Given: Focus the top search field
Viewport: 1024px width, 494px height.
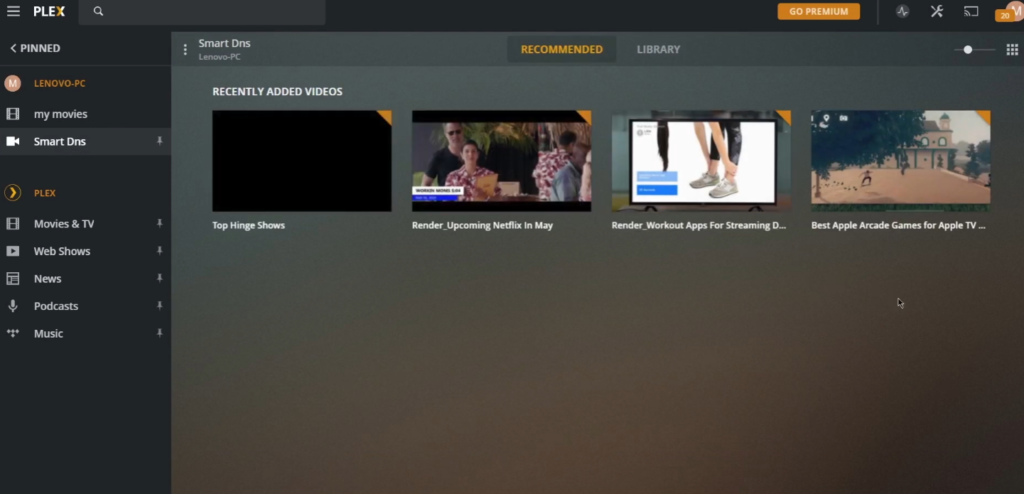Looking at the screenshot, I should click(x=202, y=12).
